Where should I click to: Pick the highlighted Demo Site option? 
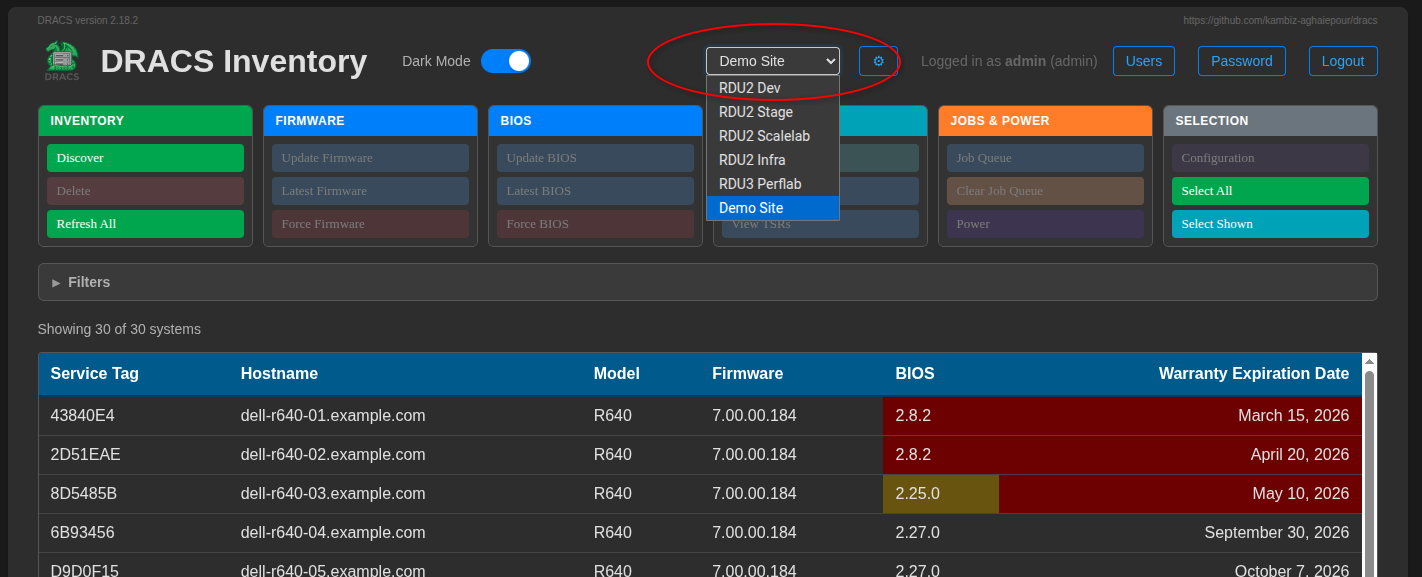[773, 208]
